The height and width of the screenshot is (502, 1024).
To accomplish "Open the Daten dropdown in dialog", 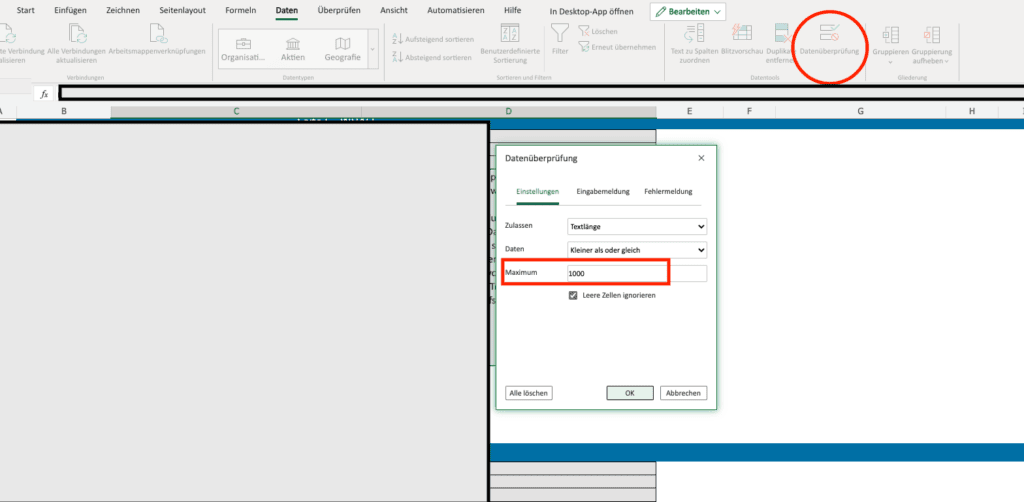I will point(636,250).
